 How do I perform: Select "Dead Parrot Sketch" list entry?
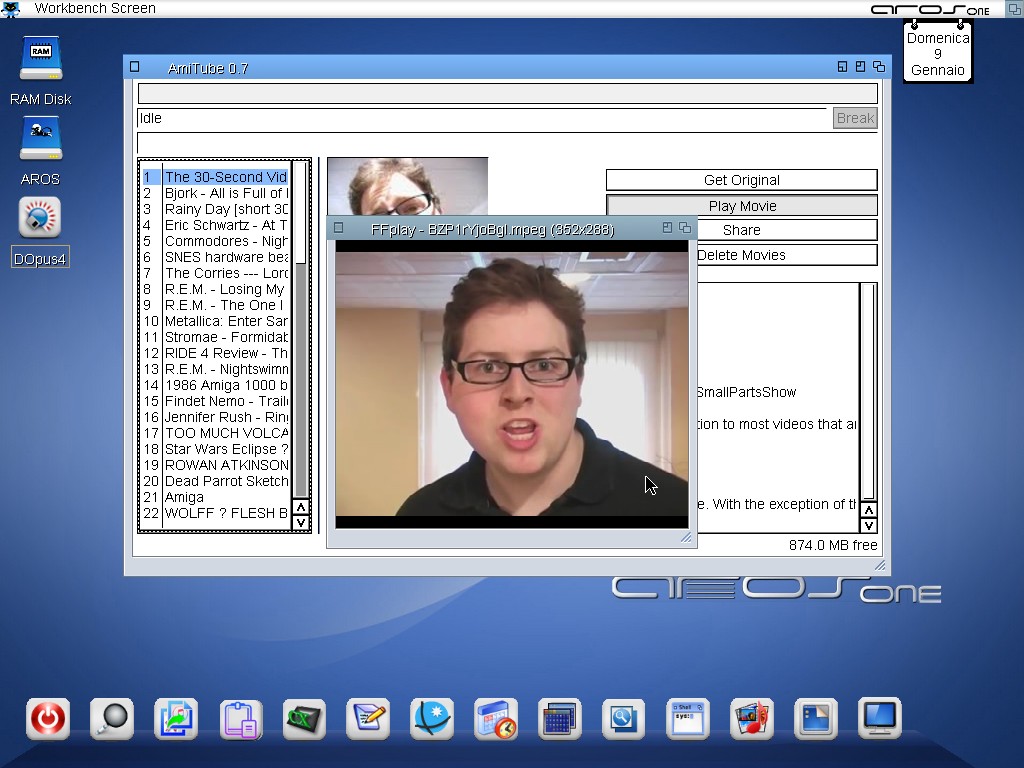point(225,481)
